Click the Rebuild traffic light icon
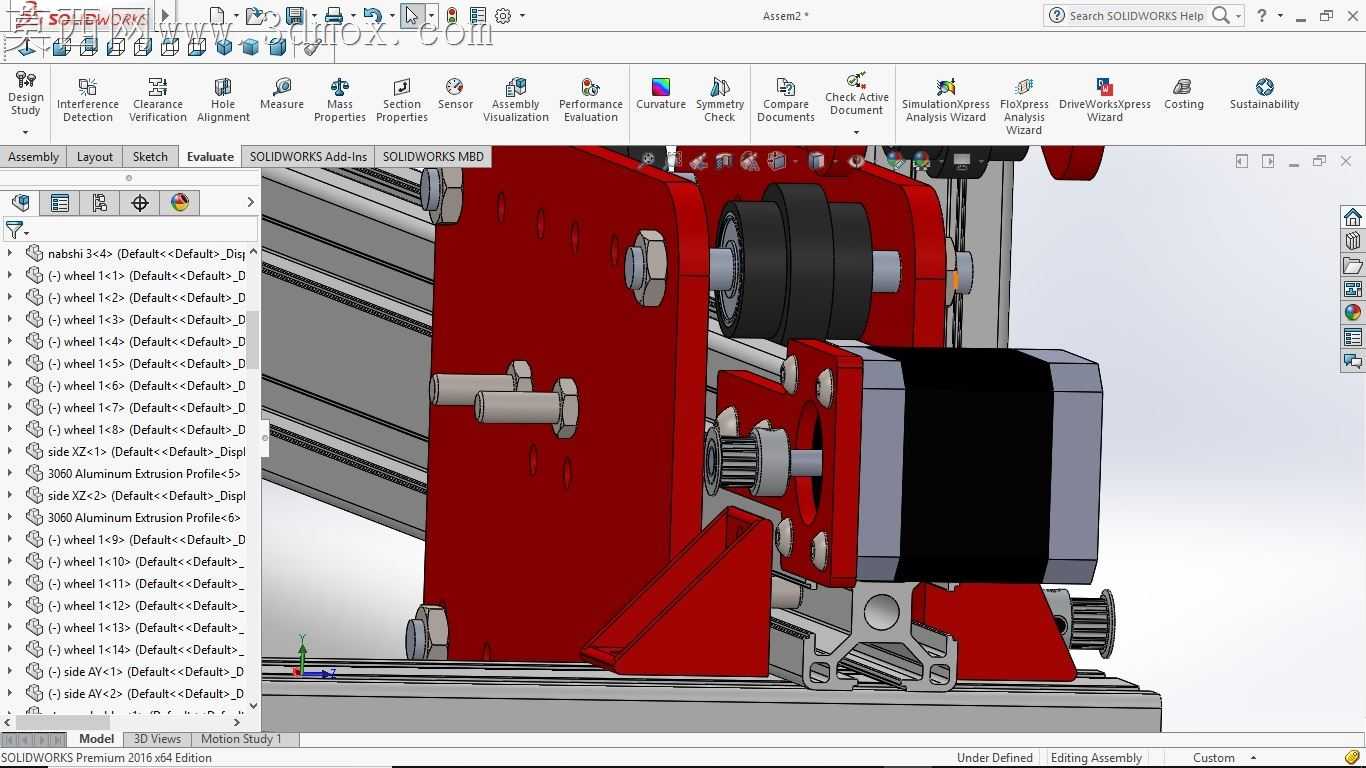The width and height of the screenshot is (1366, 768). [x=452, y=16]
